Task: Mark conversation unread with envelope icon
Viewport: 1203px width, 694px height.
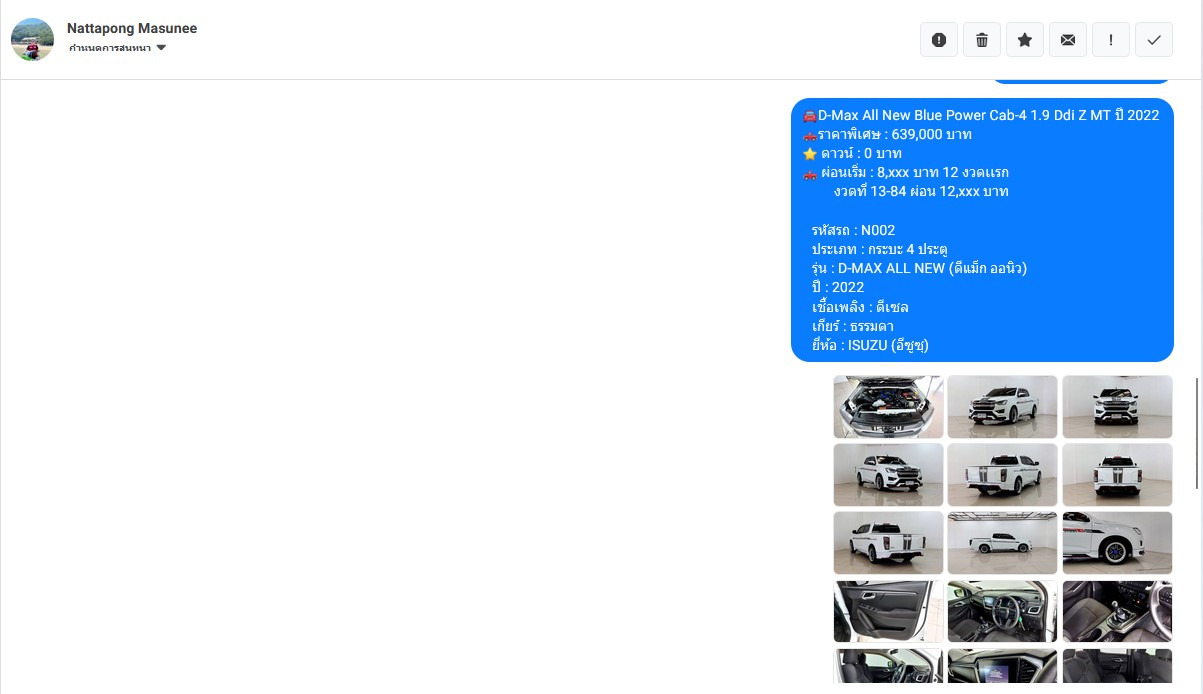Action: pos(1068,40)
